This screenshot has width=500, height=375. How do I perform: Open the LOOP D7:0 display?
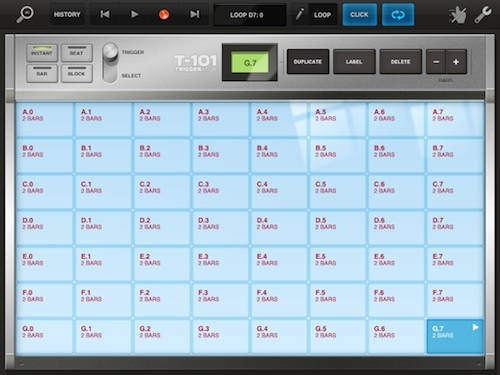tap(250, 15)
